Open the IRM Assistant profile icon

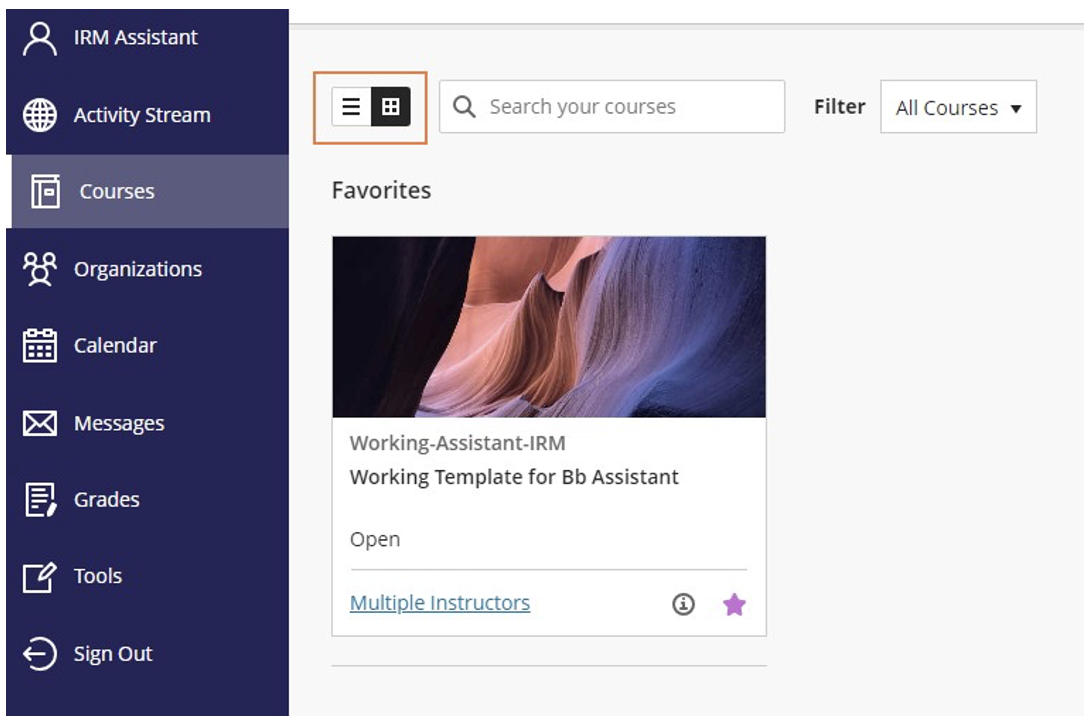[40, 38]
